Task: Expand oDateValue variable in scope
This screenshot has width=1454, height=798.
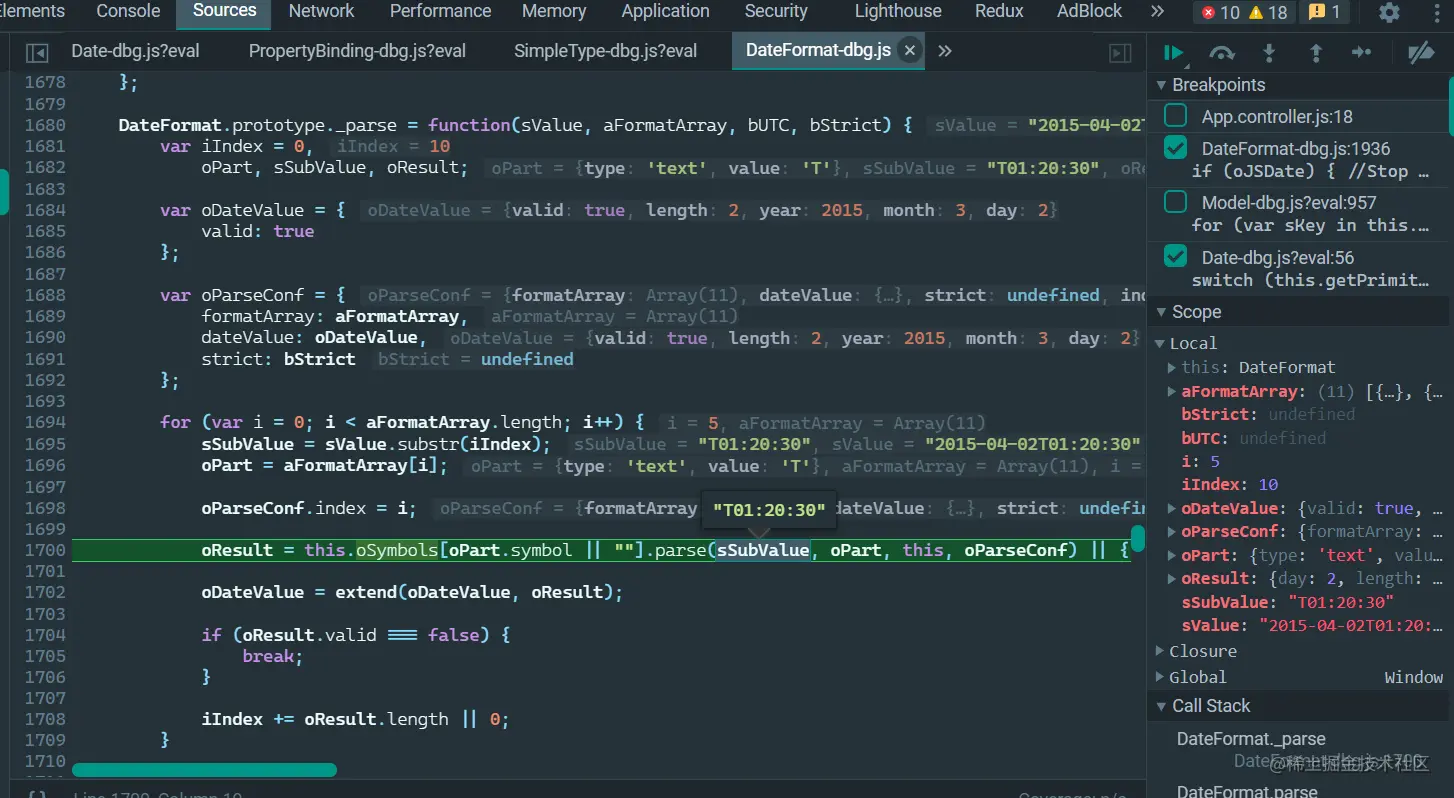Action: click(x=1172, y=508)
